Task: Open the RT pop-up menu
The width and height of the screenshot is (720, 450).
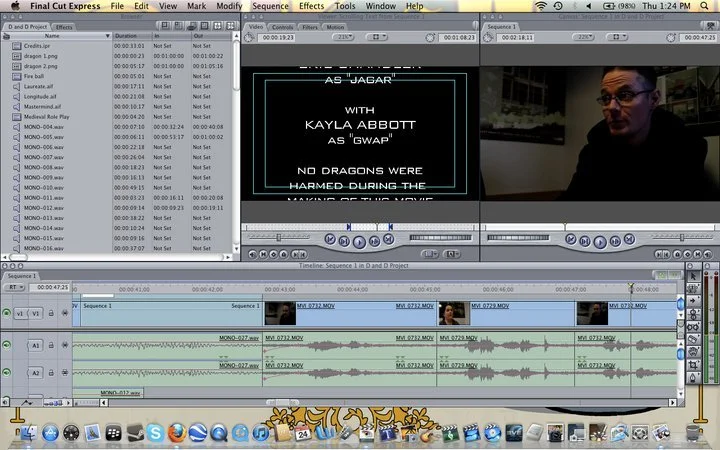Action: tap(14, 287)
